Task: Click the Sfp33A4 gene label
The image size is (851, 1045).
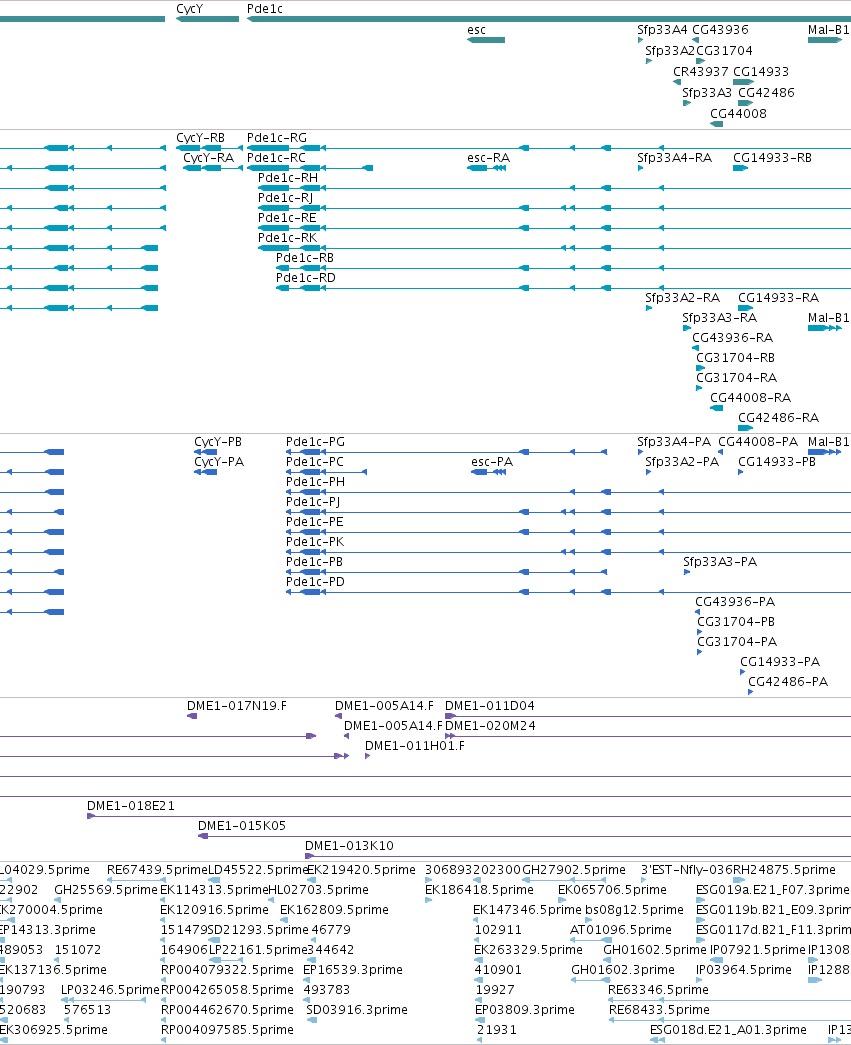Action: tap(662, 29)
